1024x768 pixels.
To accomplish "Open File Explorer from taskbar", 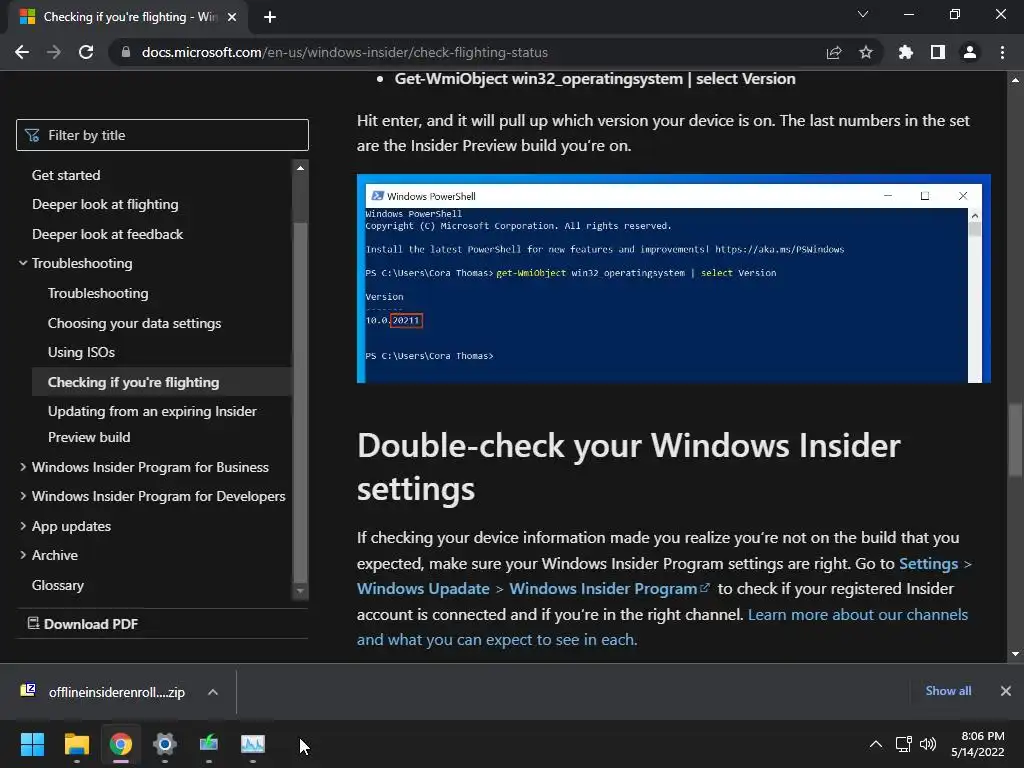I will pos(76,744).
